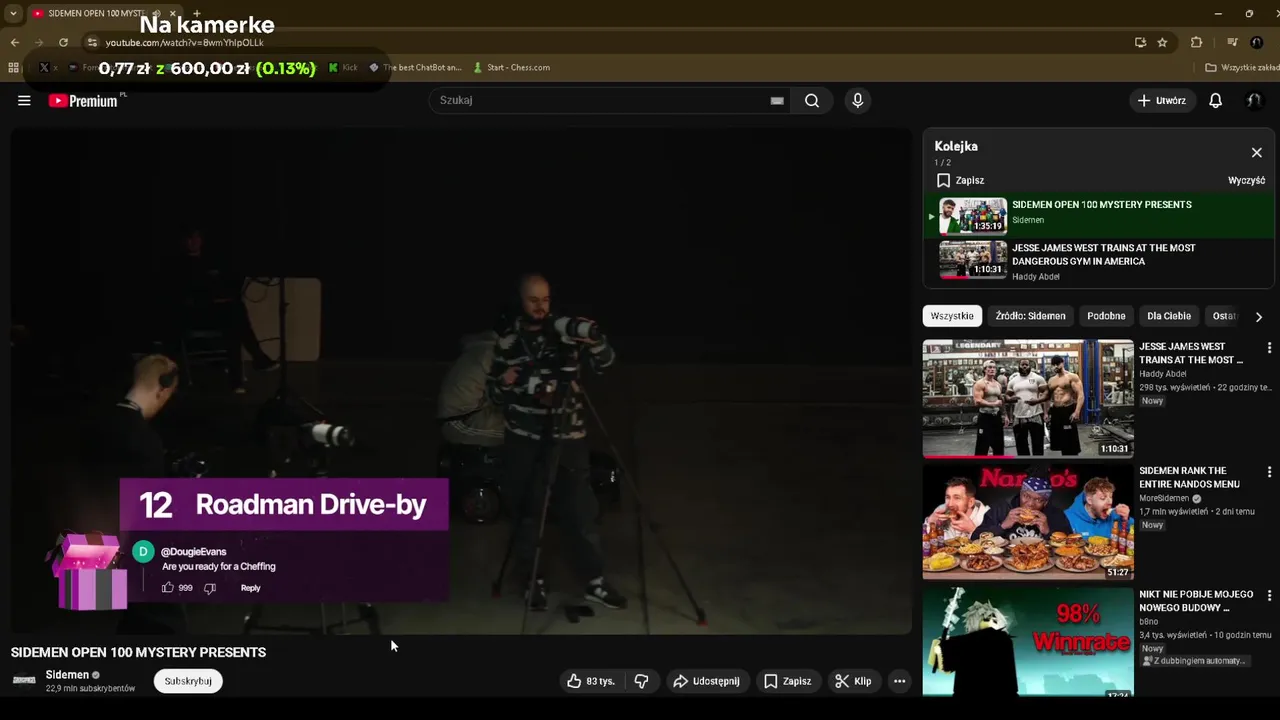Advance filter chips with right chevron
The width and height of the screenshot is (1280, 720).
tap(1258, 316)
